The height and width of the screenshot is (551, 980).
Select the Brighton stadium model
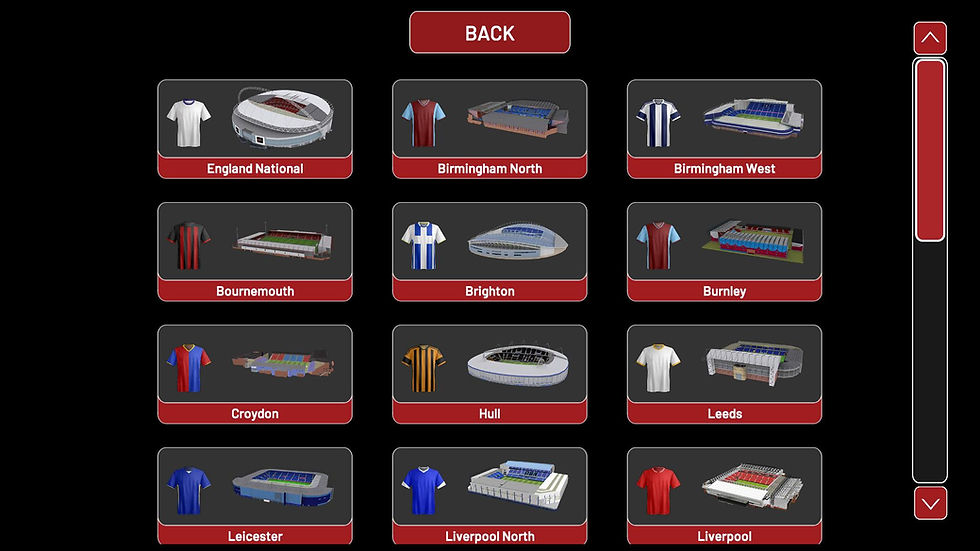518,241
